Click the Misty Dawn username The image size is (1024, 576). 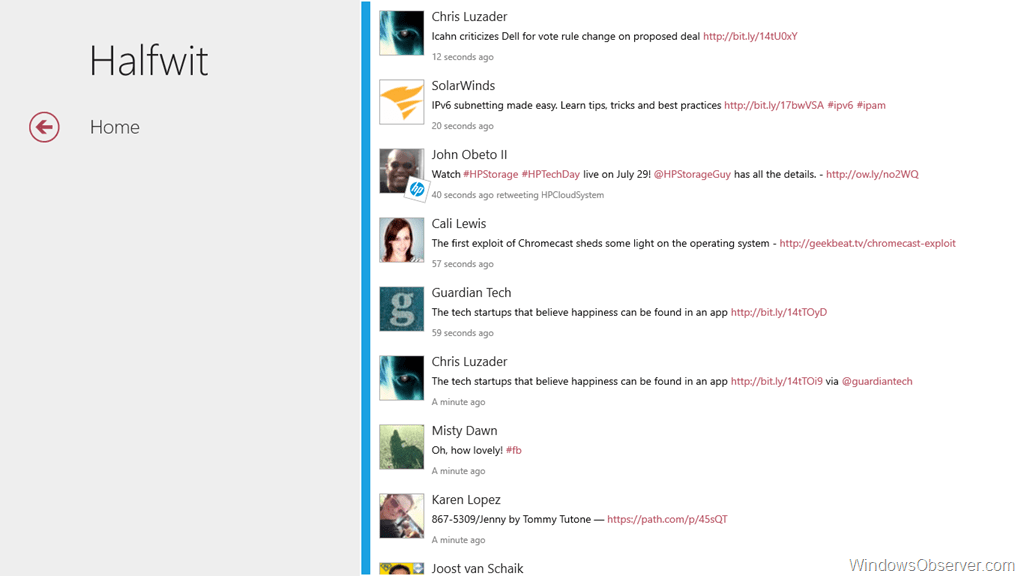tap(464, 431)
